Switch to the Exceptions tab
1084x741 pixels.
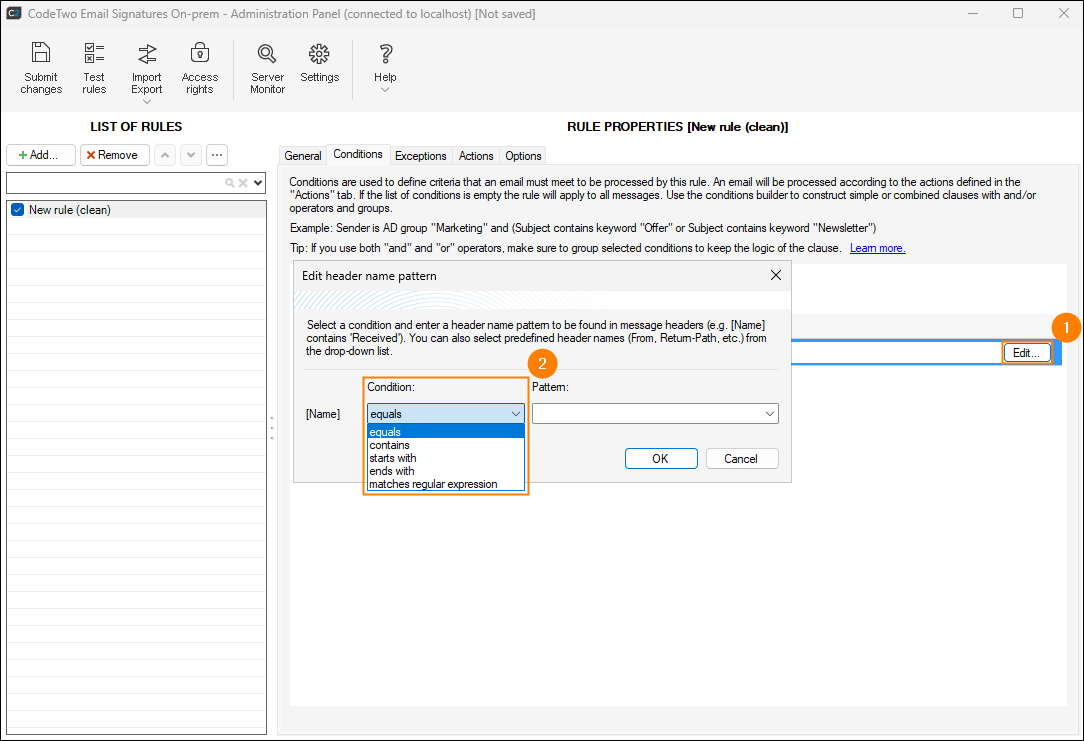pyautogui.click(x=420, y=156)
